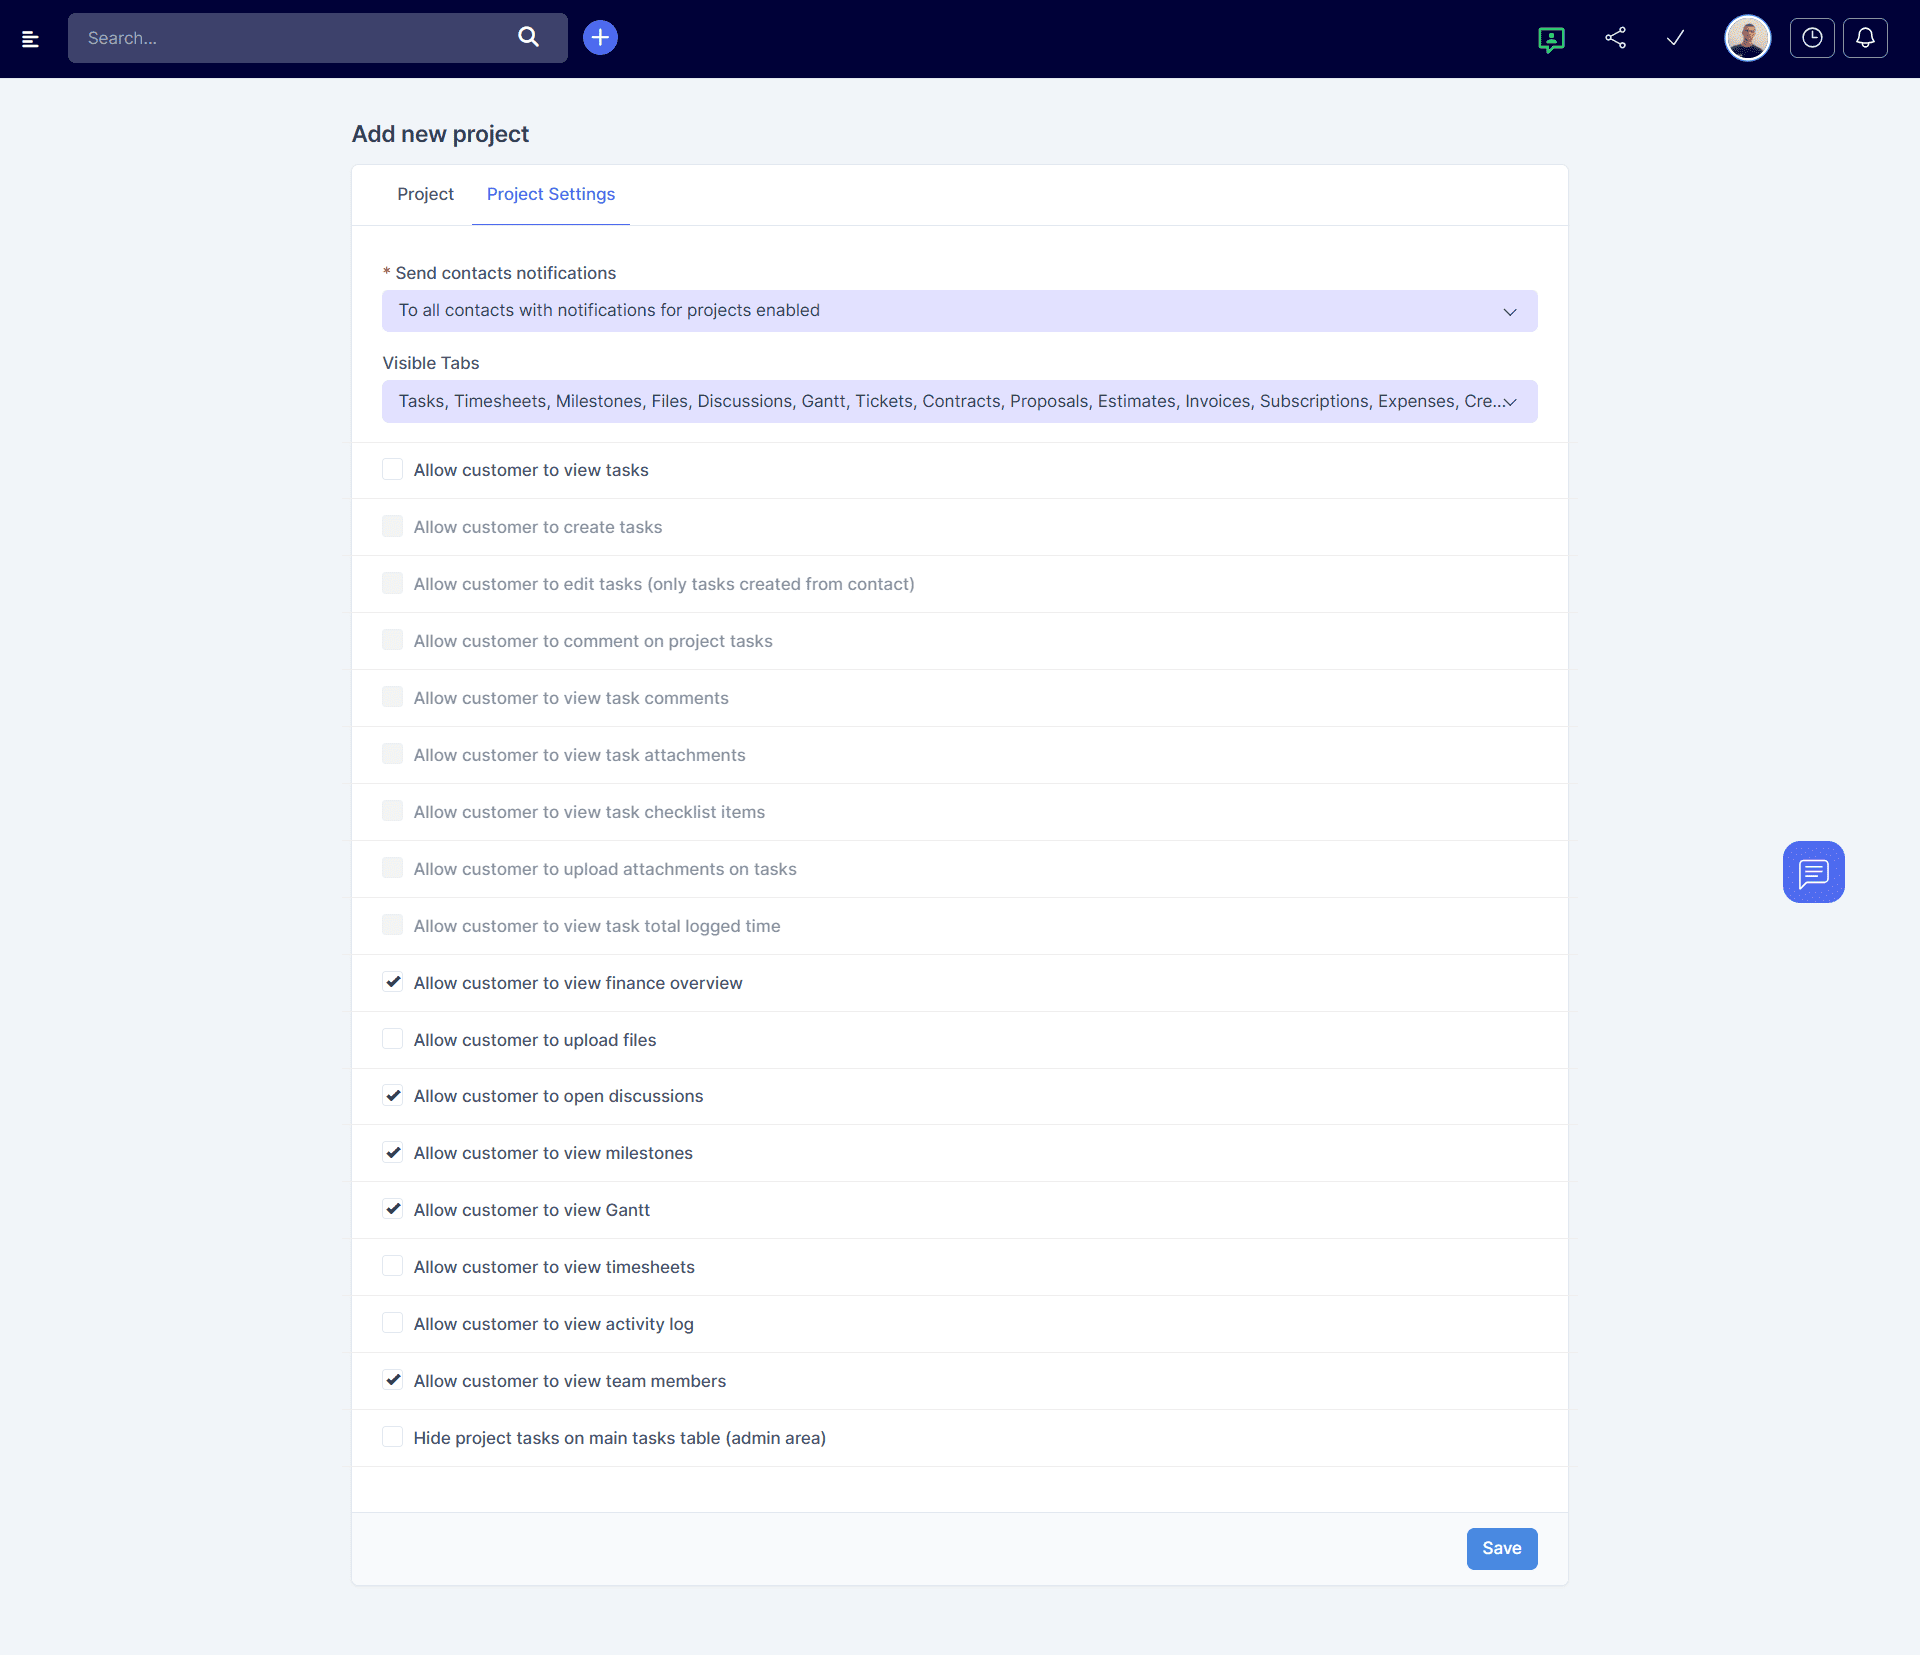Check Hide project tasks on main table

tap(393, 1438)
